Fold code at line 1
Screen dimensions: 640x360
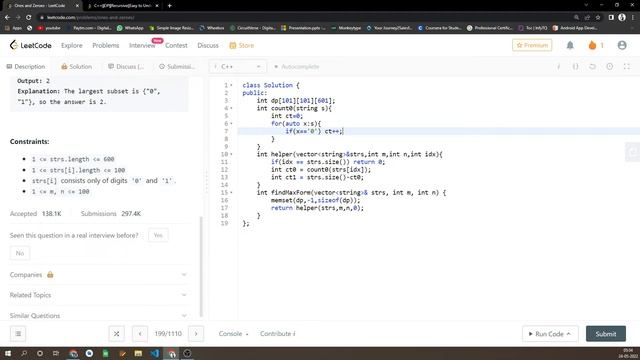pos(231,85)
